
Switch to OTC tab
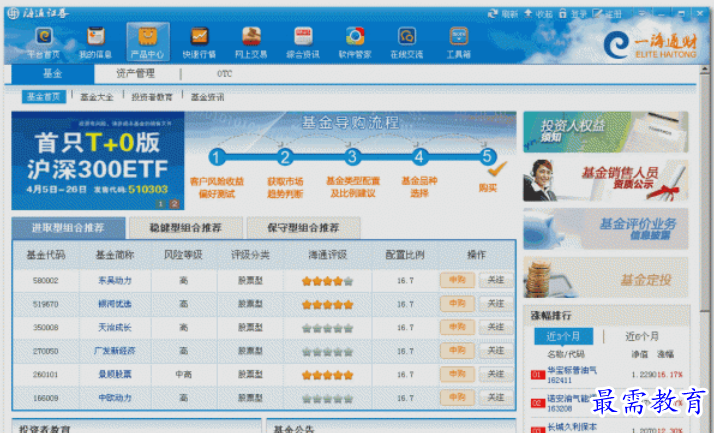[224, 74]
